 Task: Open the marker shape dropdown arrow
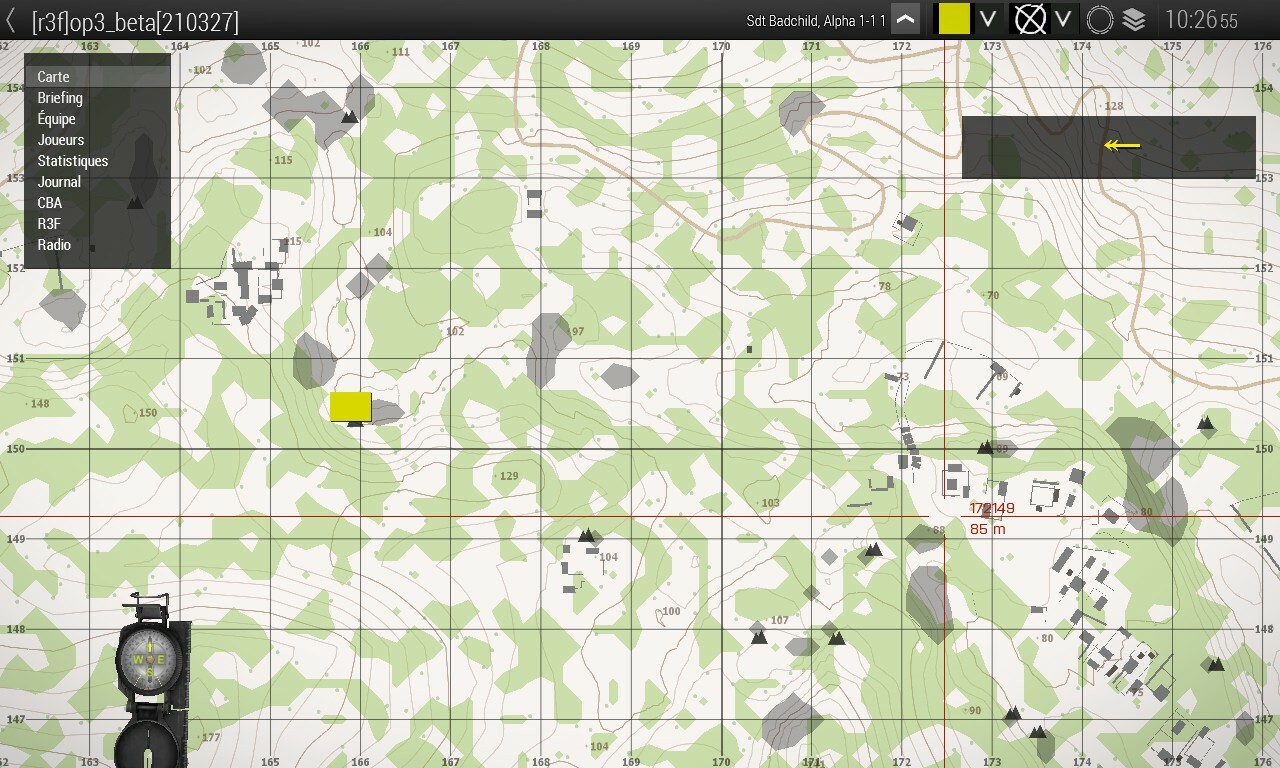pos(1064,19)
